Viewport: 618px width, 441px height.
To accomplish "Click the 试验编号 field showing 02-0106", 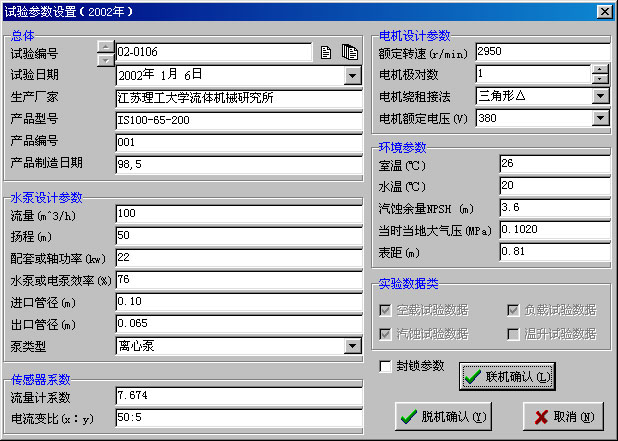I will point(214,52).
